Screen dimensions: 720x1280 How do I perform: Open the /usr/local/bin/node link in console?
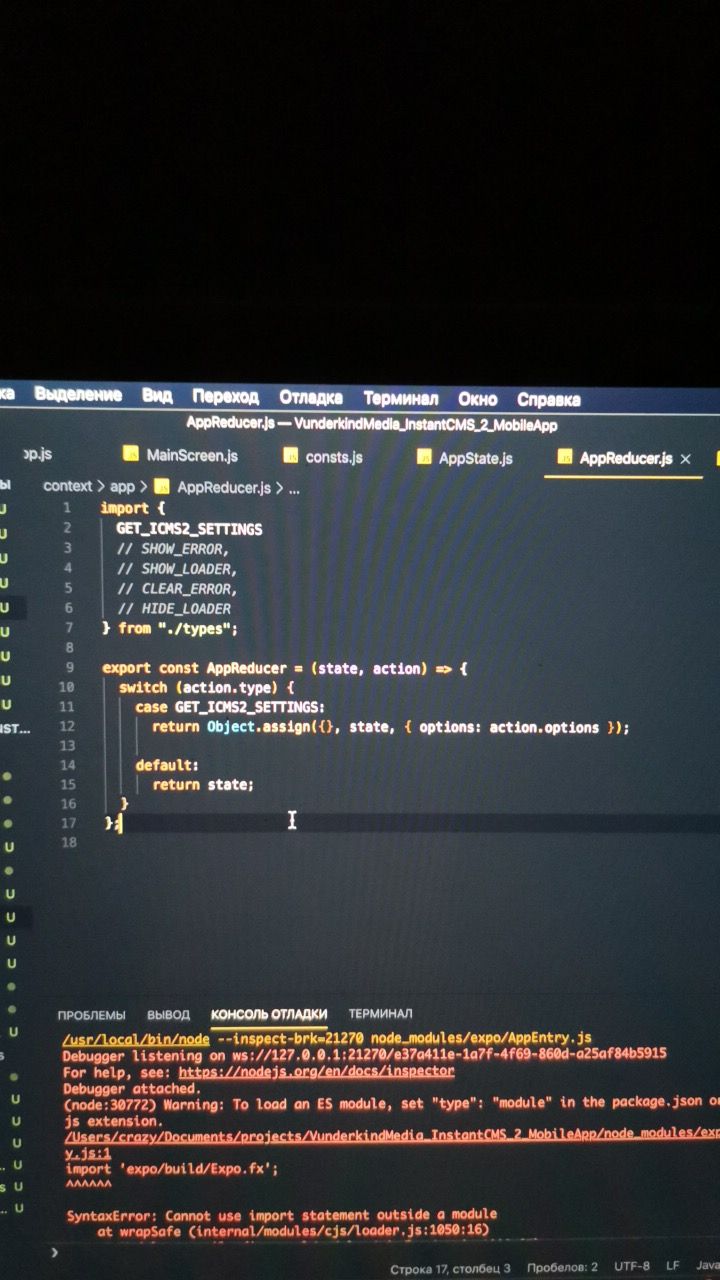136,1039
